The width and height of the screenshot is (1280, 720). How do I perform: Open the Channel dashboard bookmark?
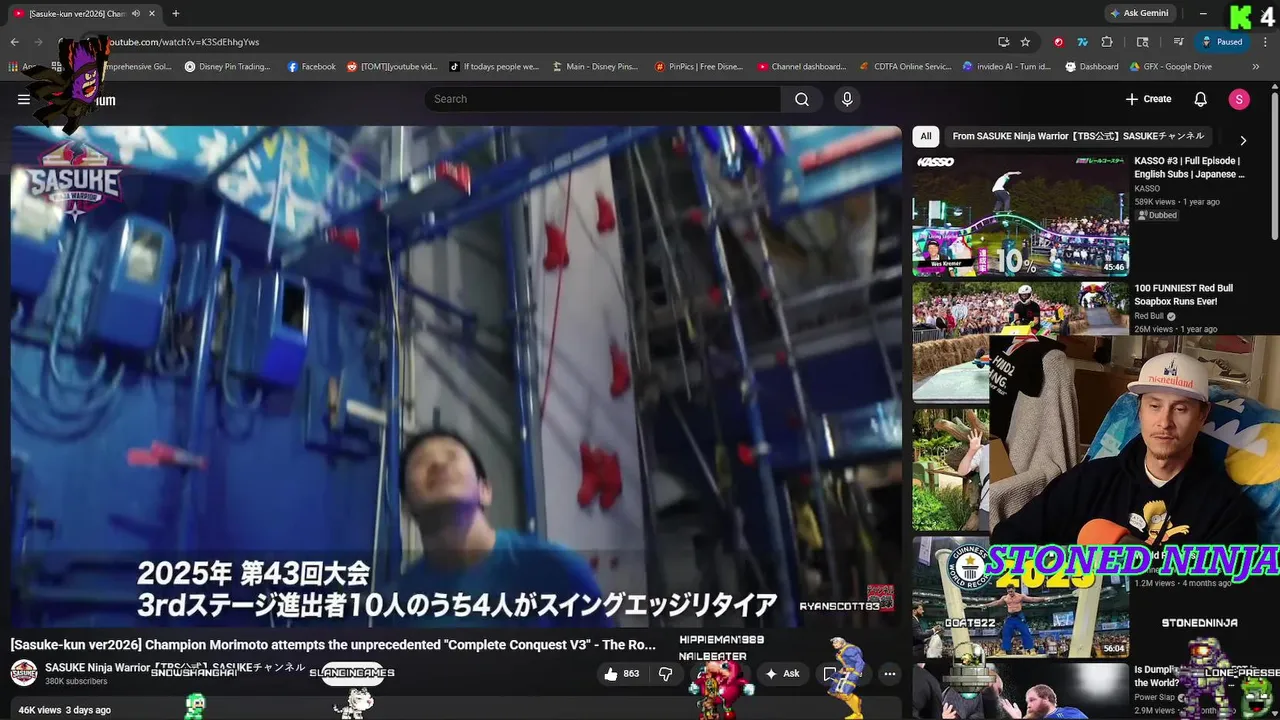point(802,67)
